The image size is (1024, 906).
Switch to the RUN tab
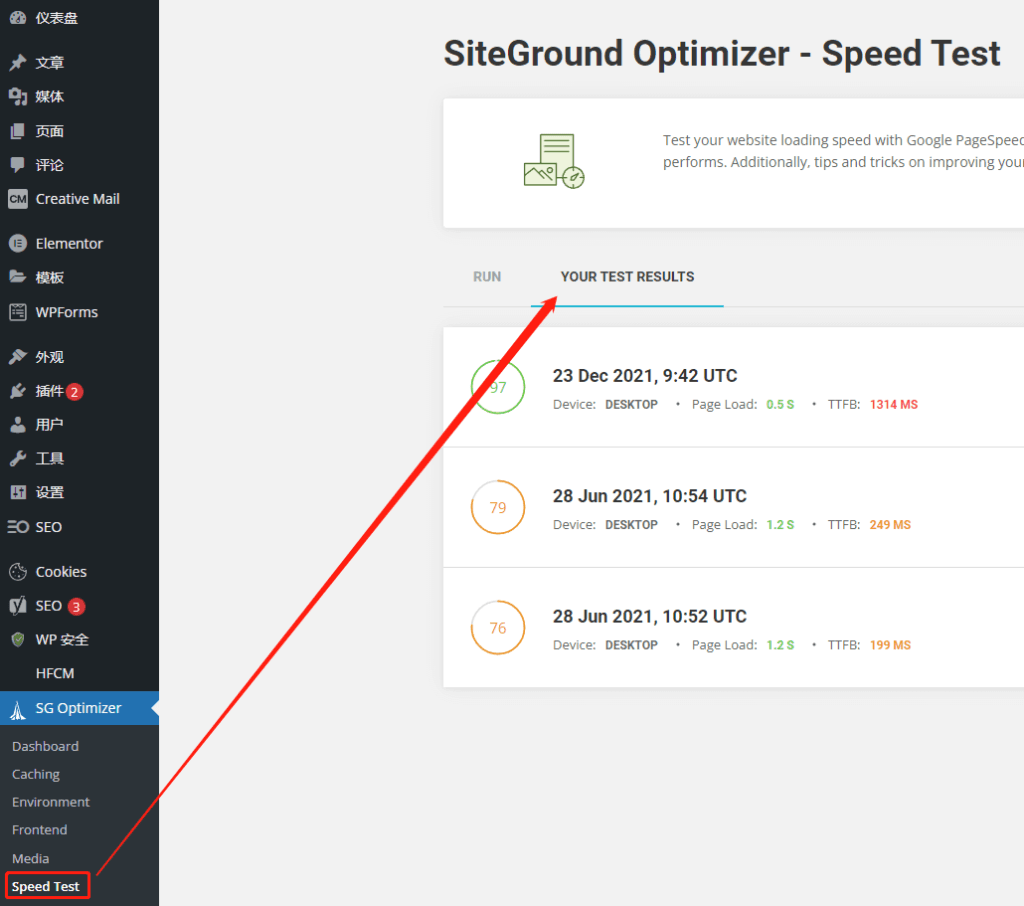[x=487, y=277]
